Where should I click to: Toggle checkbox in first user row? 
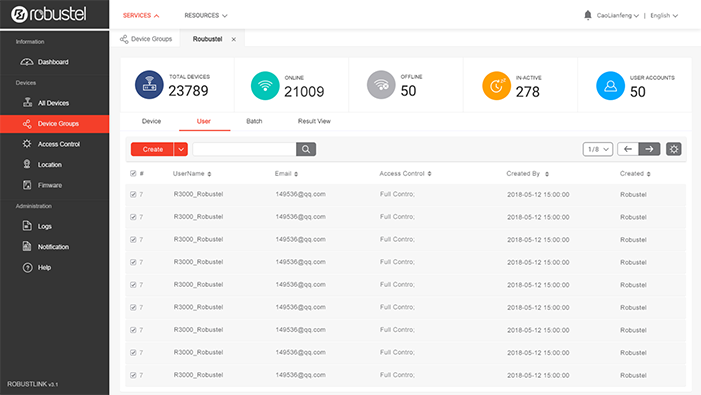[133, 194]
